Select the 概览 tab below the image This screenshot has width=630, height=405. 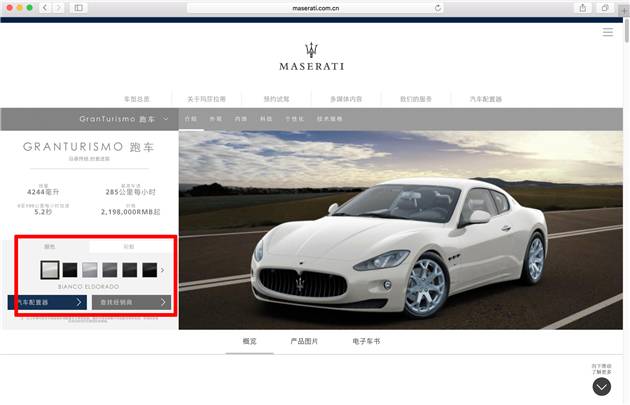[250, 342]
